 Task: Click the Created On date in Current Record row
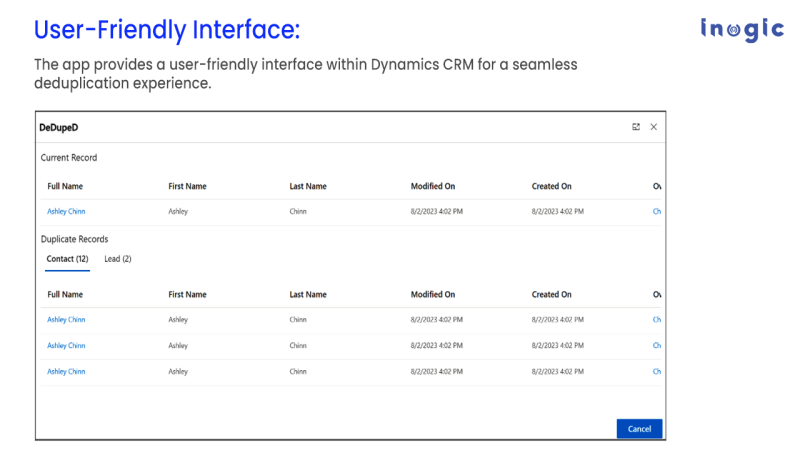[x=558, y=211]
